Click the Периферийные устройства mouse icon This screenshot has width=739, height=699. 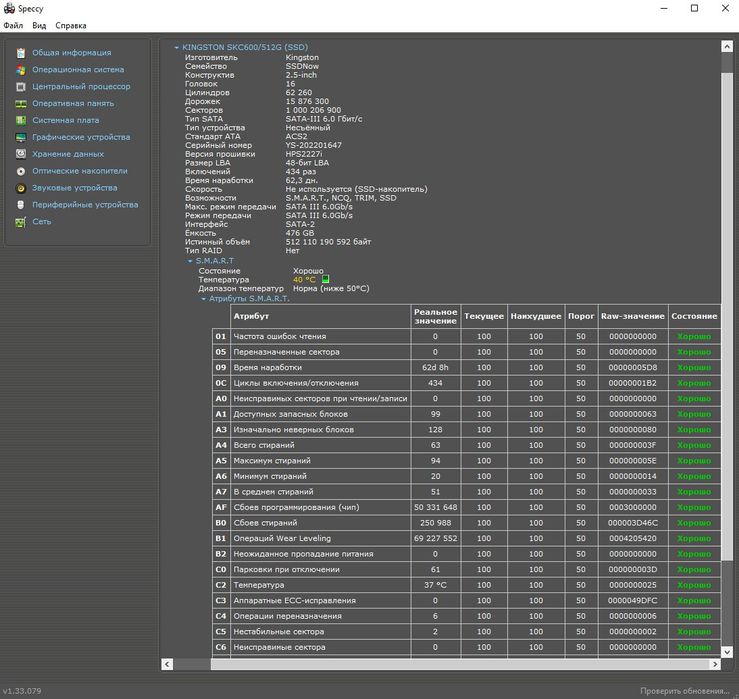click(x=21, y=205)
